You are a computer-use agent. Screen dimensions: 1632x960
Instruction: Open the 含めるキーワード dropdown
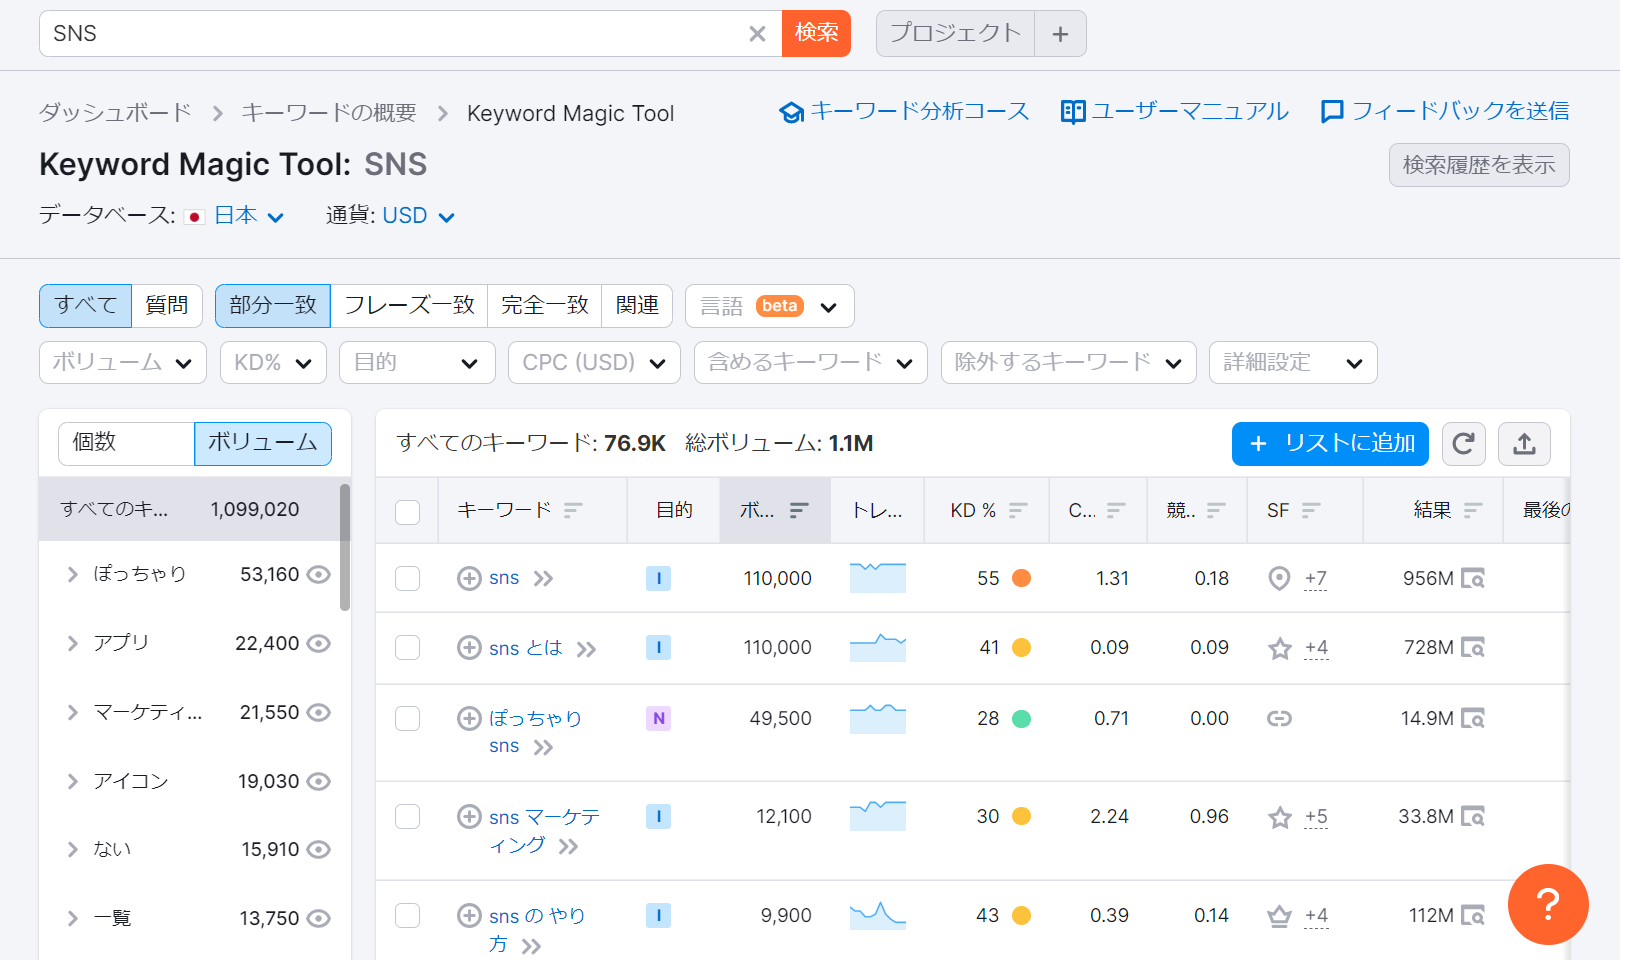811,363
